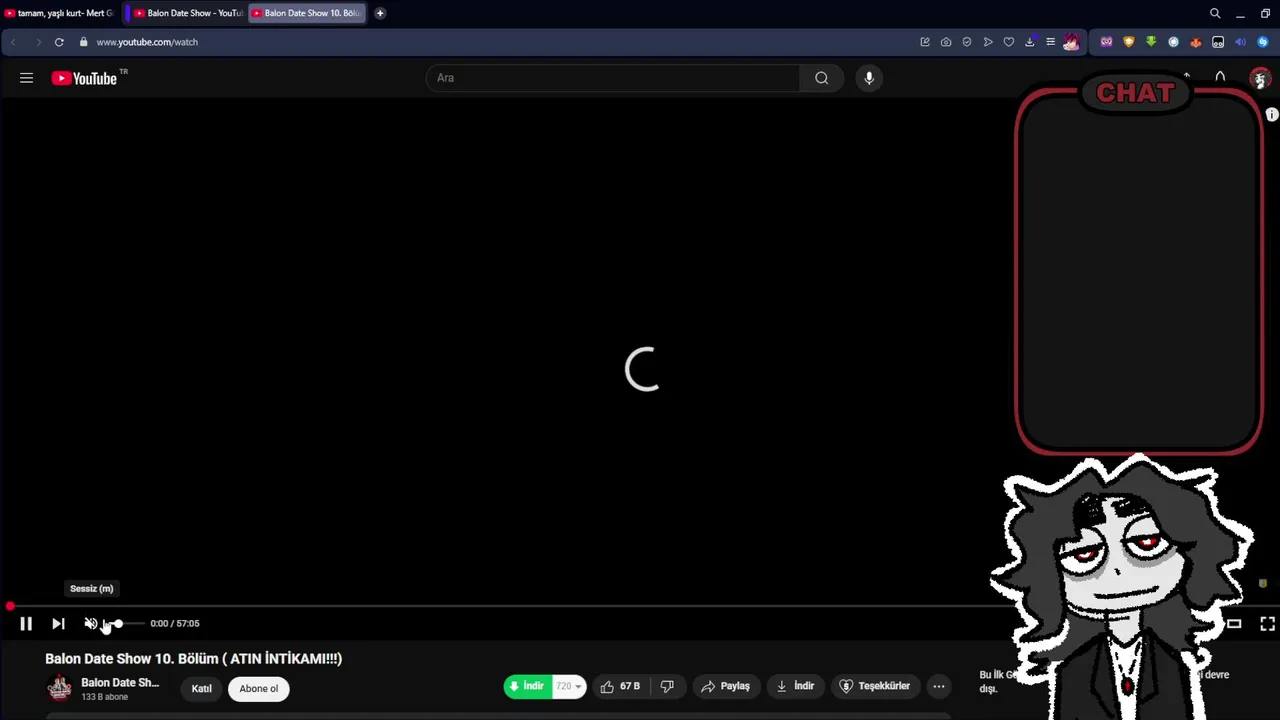
Task: Click the lock site-info icon in address bar
Action: tap(84, 42)
